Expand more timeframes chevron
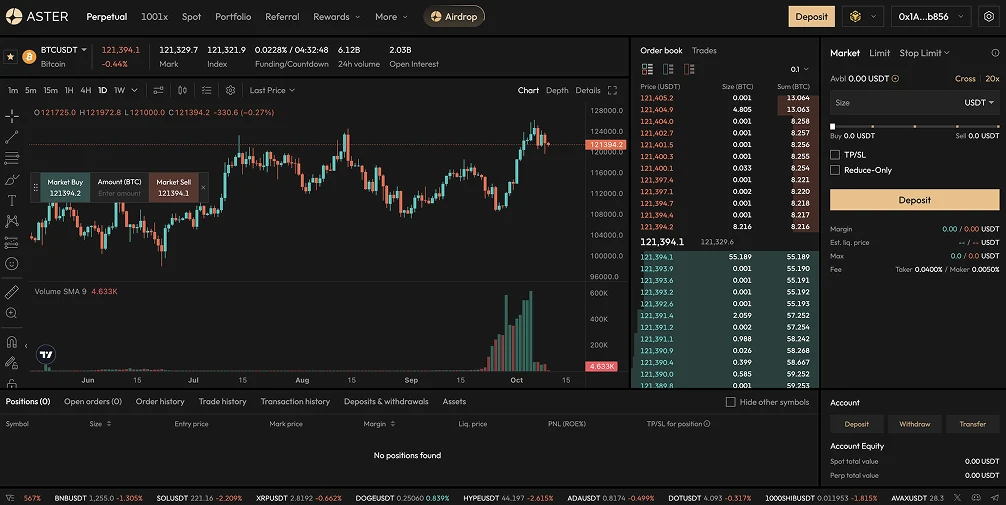This screenshot has width=1006, height=505. pyautogui.click(x=134, y=90)
